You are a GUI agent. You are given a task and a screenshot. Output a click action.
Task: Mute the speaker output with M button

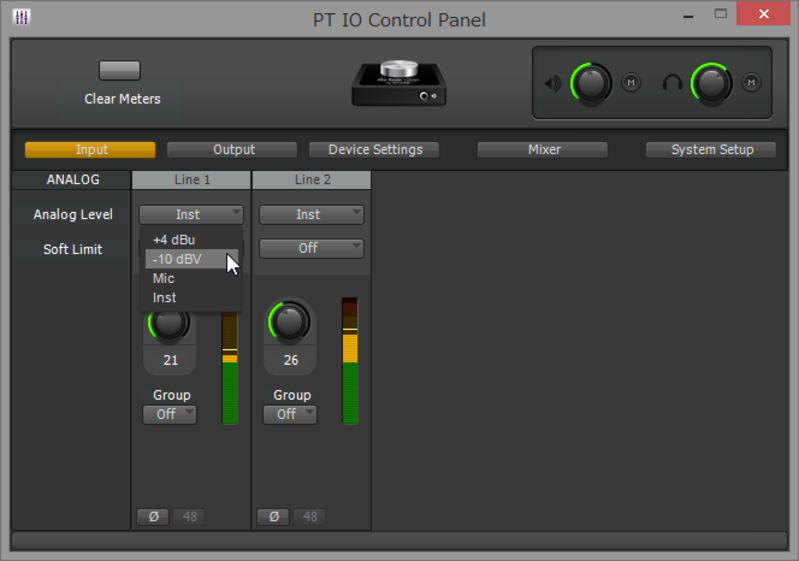(631, 83)
